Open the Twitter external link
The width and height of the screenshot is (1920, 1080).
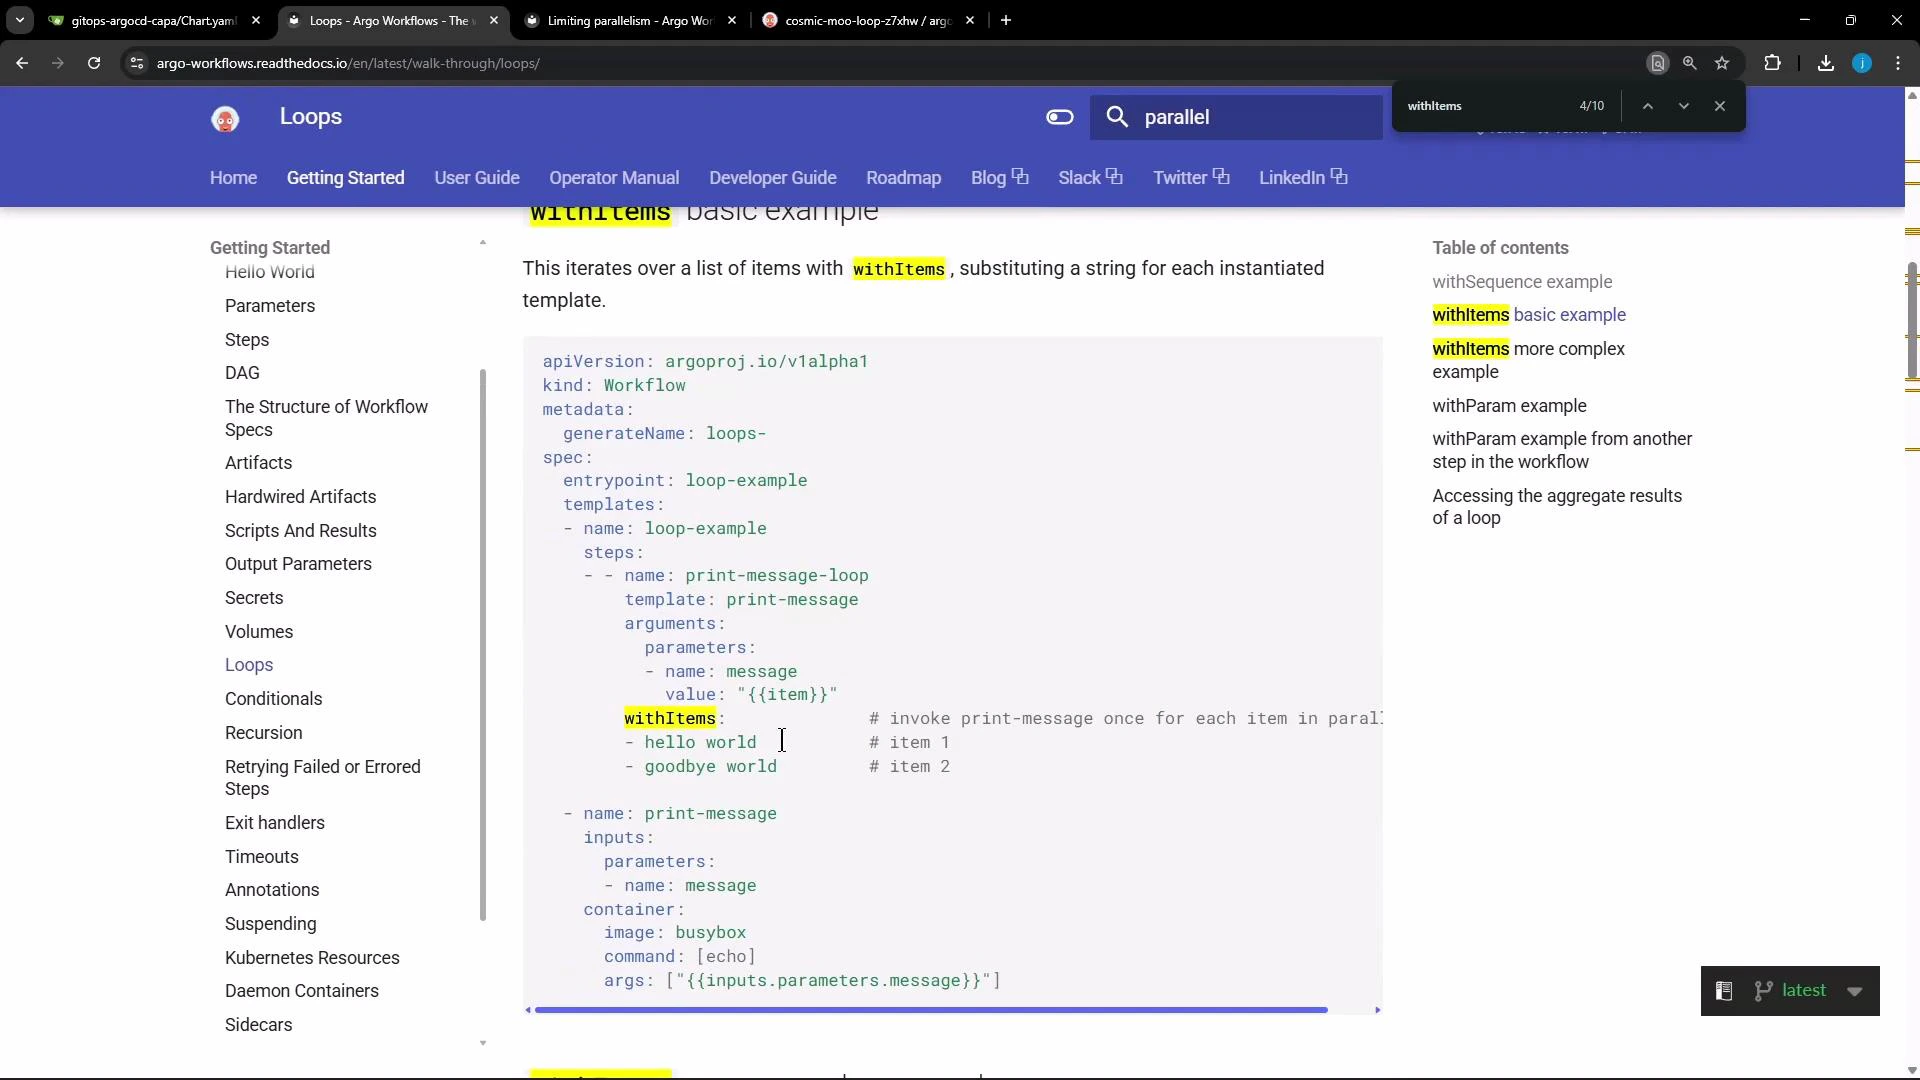click(1191, 178)
